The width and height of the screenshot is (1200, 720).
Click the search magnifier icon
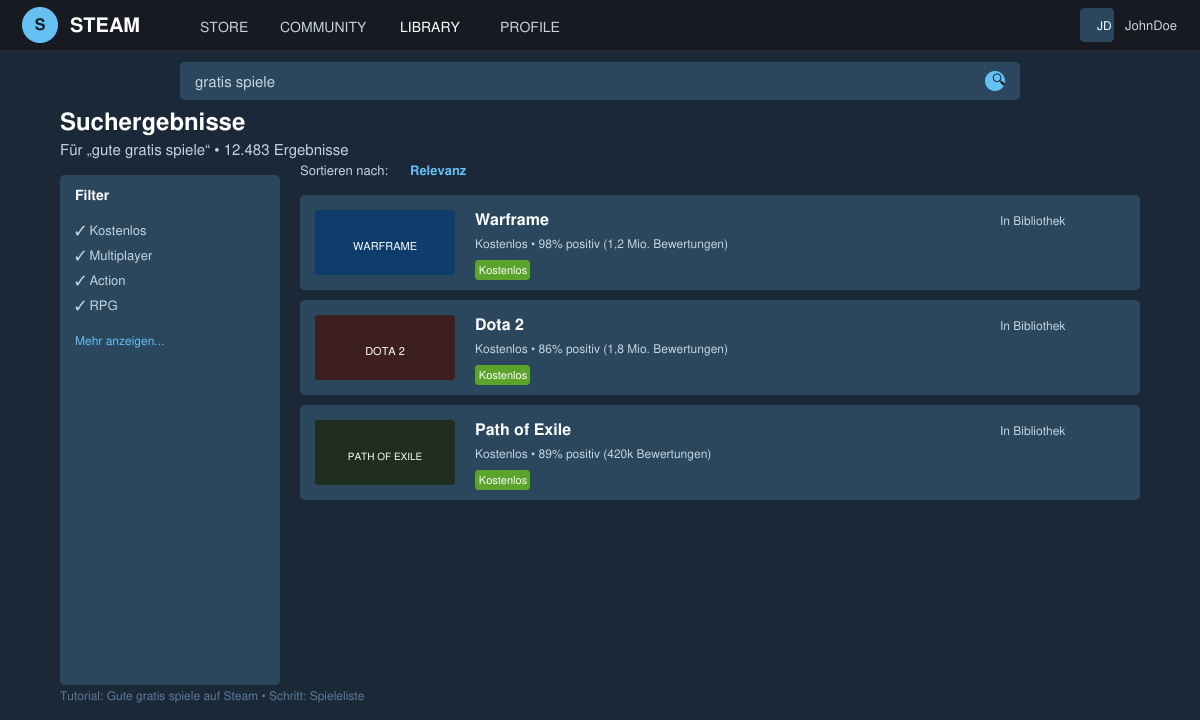995,81
